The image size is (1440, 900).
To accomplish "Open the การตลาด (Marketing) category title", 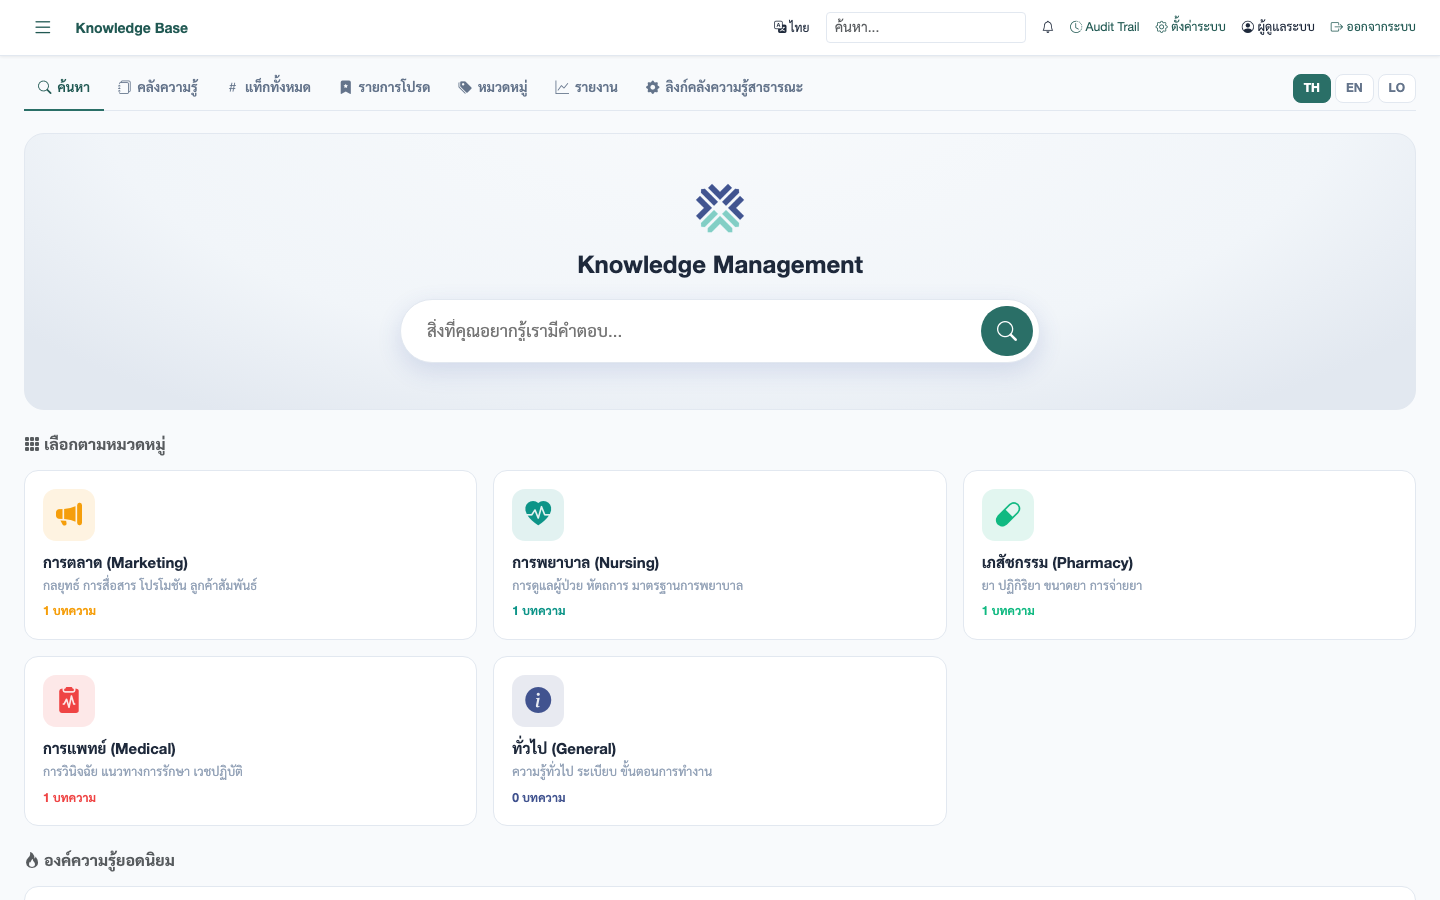I will click(115, 563).
